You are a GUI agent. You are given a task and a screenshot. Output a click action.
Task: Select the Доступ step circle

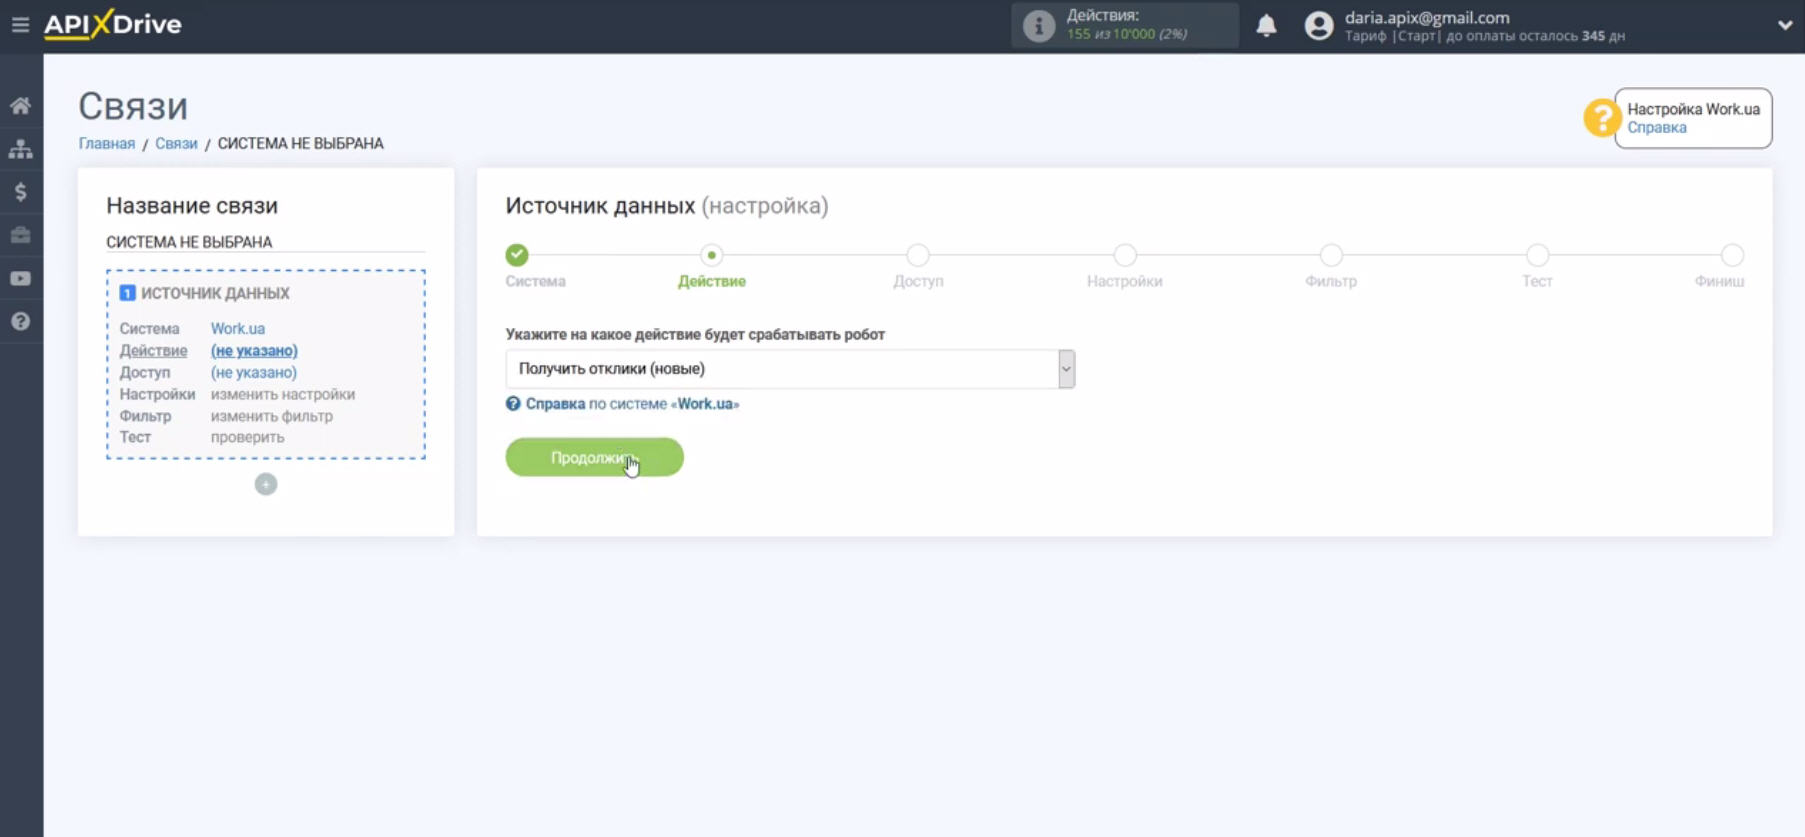coord(918,255)
